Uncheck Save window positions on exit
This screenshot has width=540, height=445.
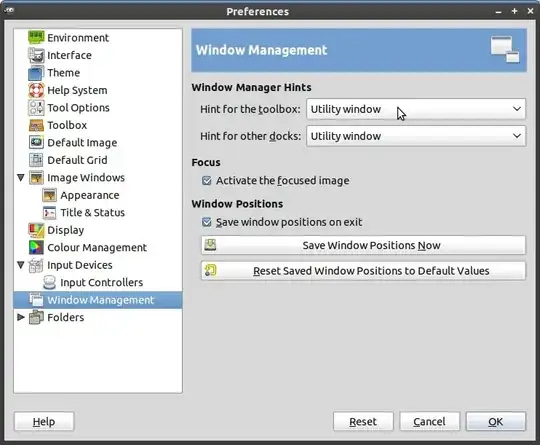click(x=207, y=222)
